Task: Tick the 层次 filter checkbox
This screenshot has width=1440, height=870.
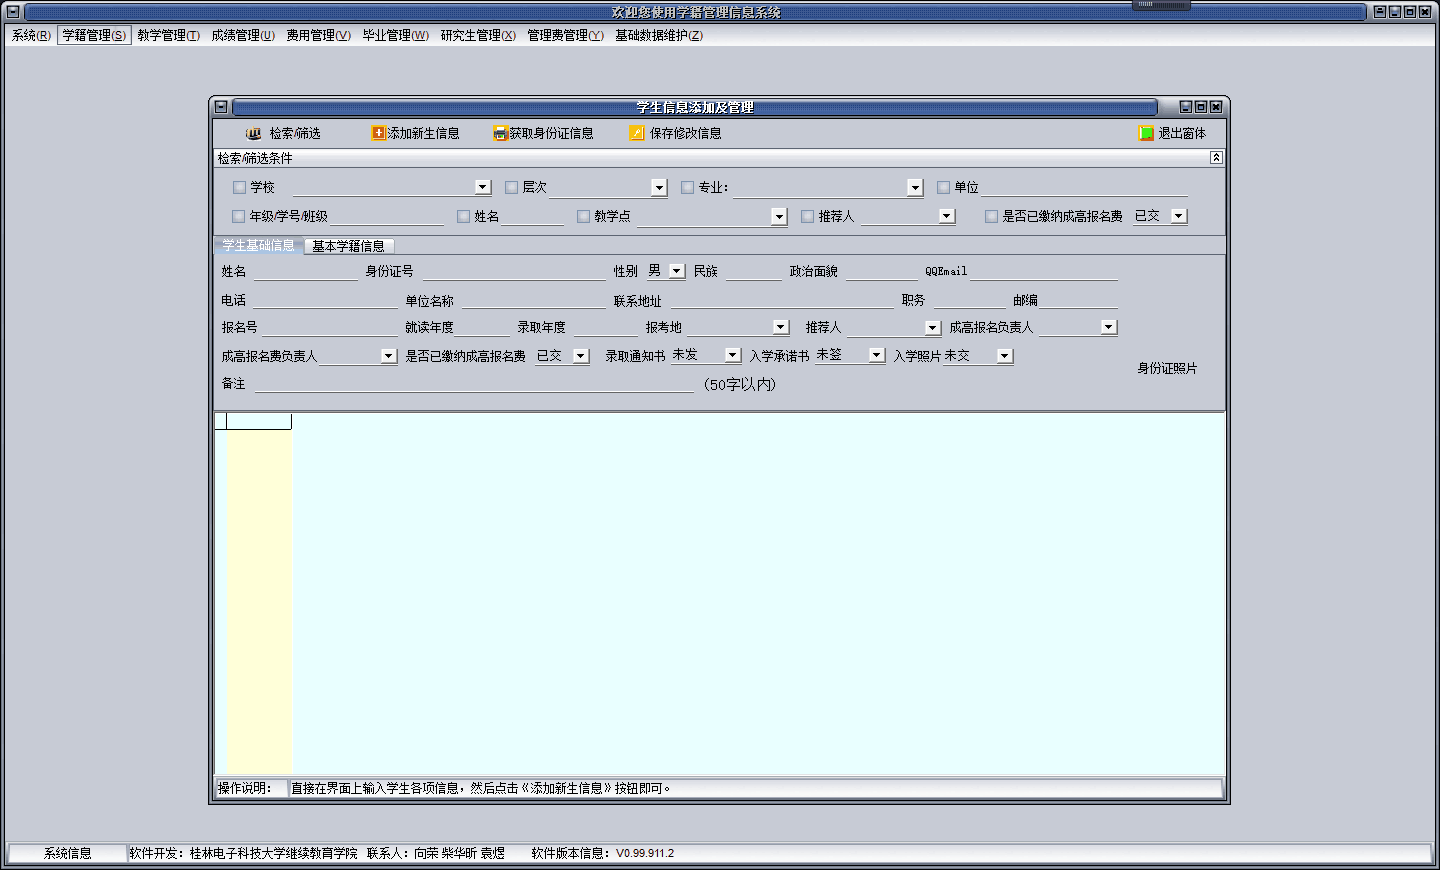Action: [x=511, y=187]
